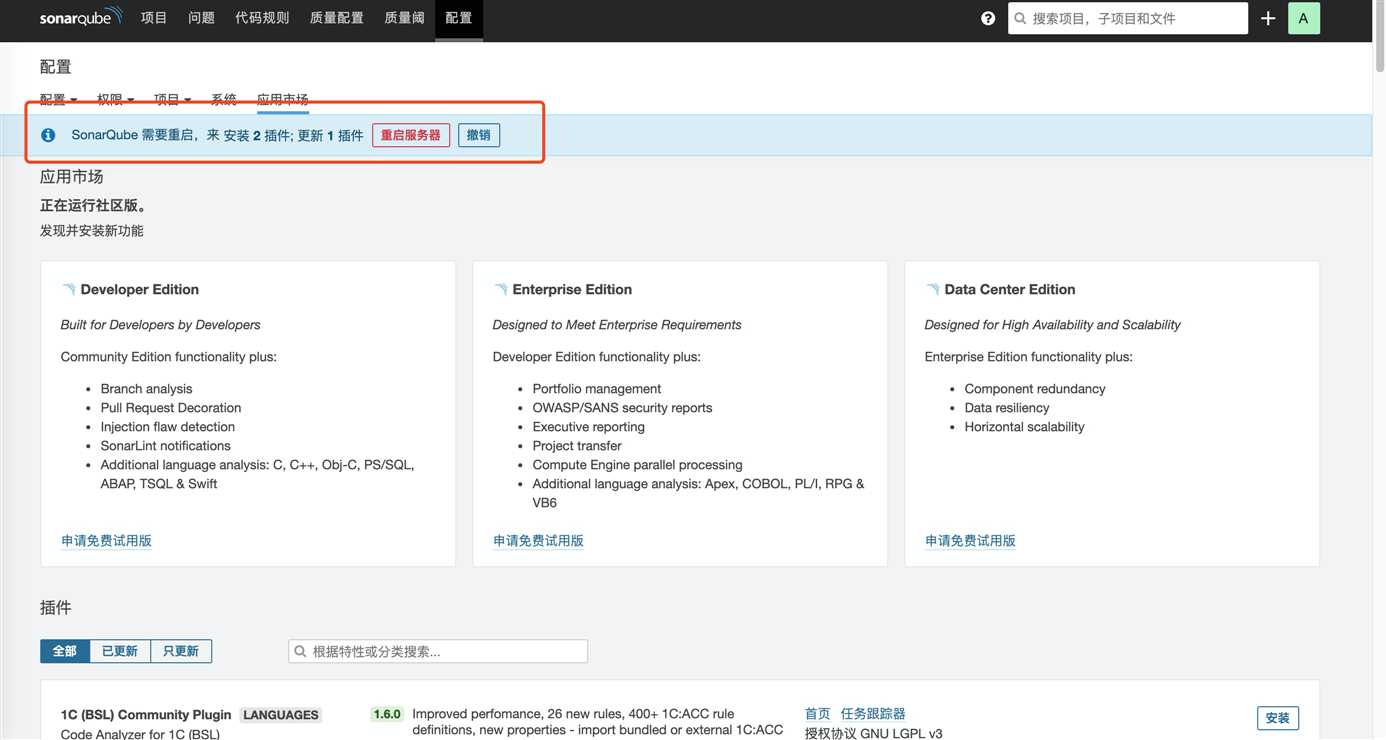Install the 1C (BSL) Community Plugin
This screenshot has height=740, width=1386.
click(x=1278, y=718)
